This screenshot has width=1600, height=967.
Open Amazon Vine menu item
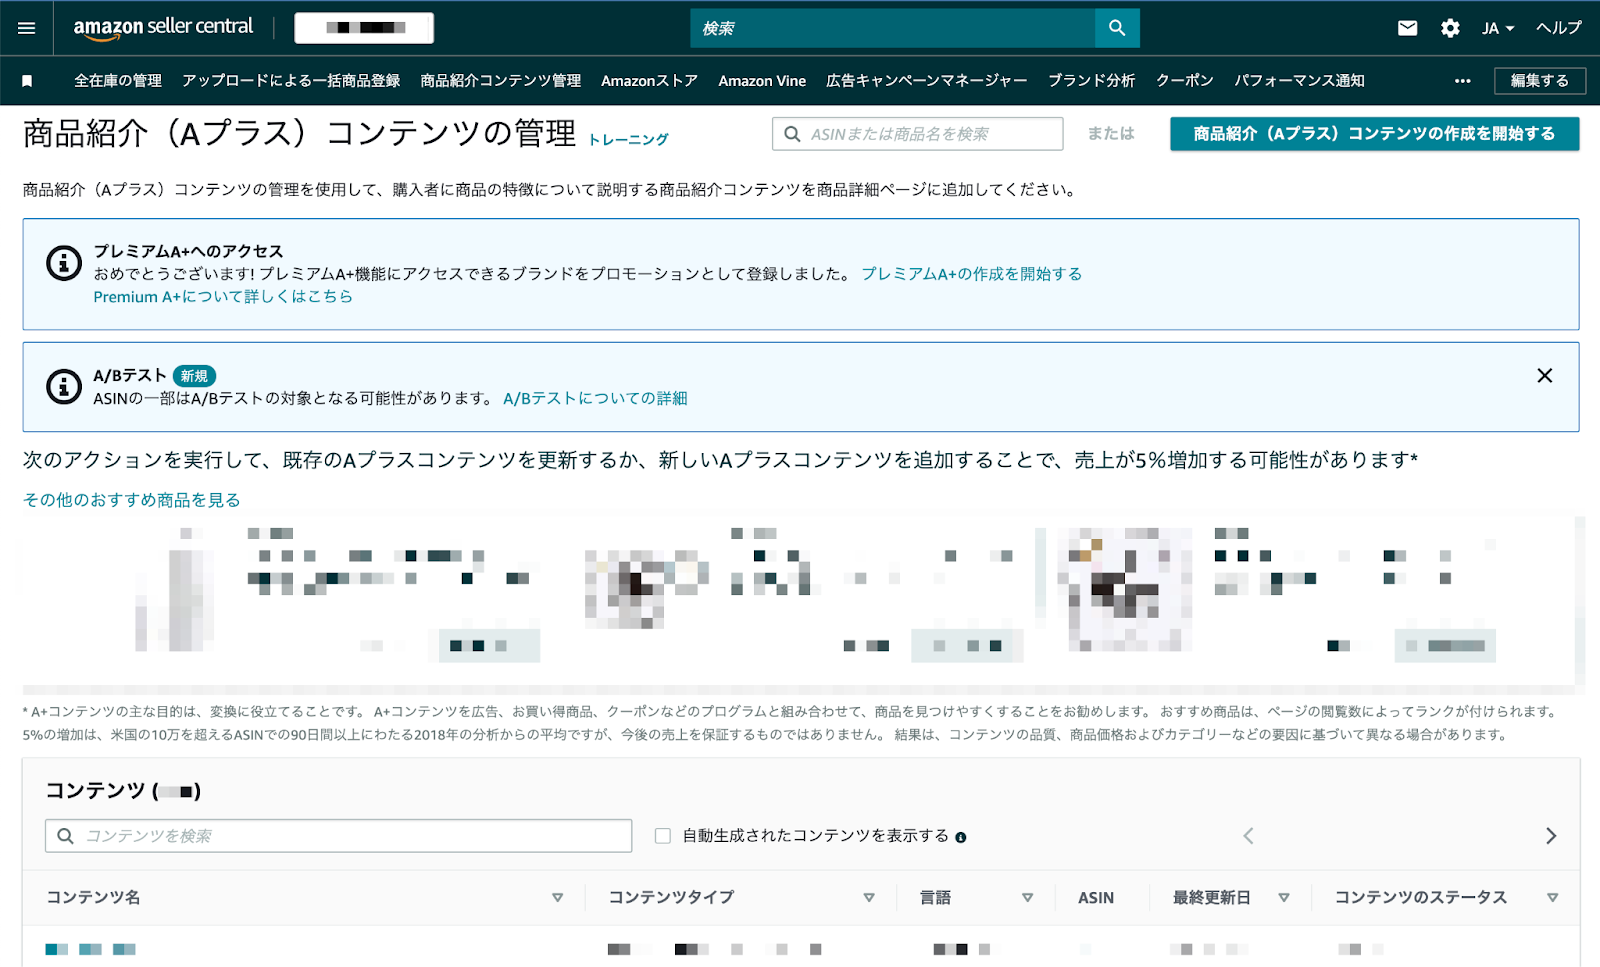click(762, 81)
